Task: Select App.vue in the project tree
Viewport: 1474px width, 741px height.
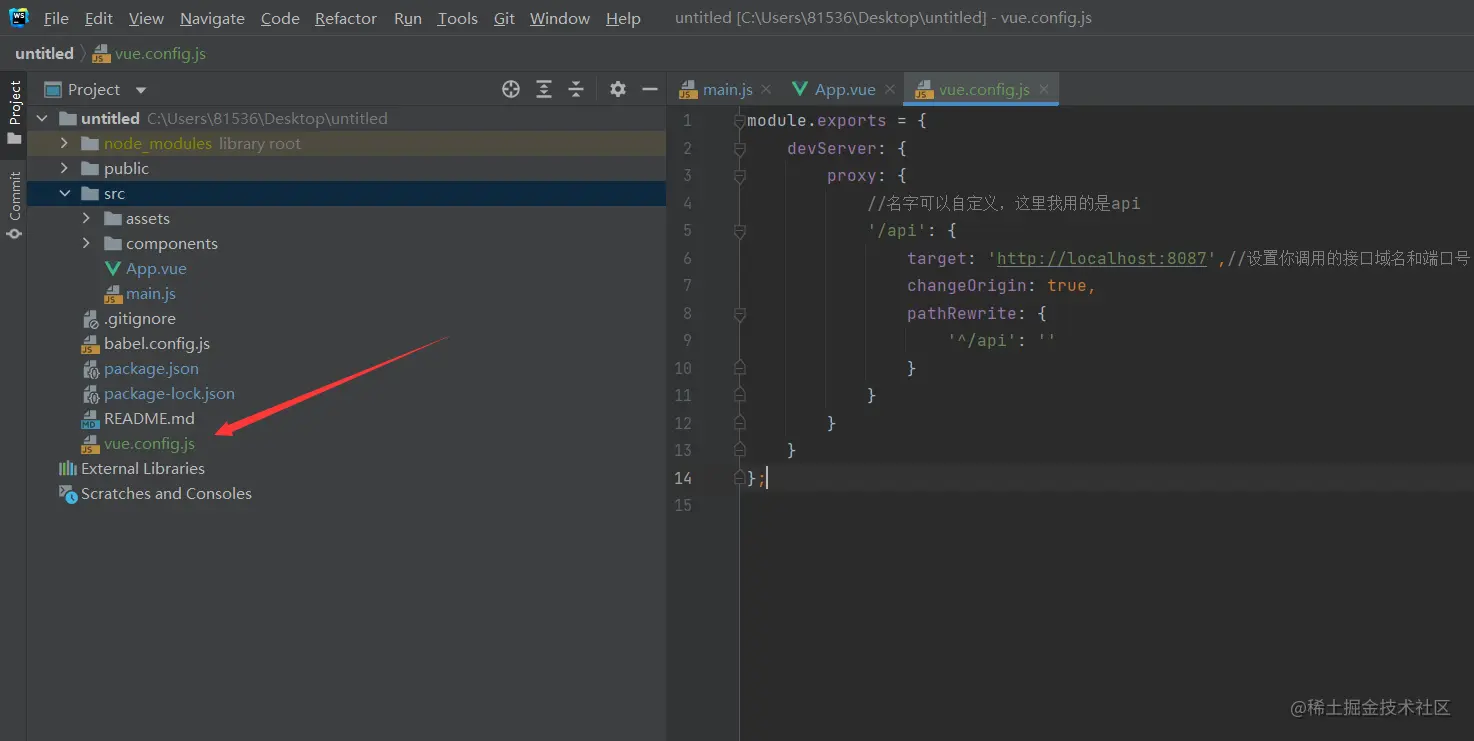Action: tap(156, 268)
